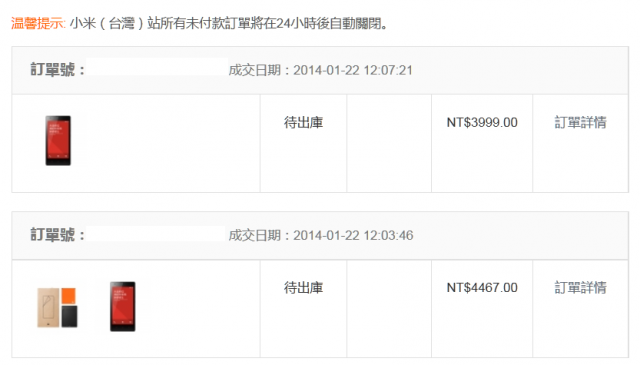Image resolution: width=640 pixels, height=365 pixels.
Task: Click the NT$3999.00 price
Action: pyautogui.click(x=482, y=122)
